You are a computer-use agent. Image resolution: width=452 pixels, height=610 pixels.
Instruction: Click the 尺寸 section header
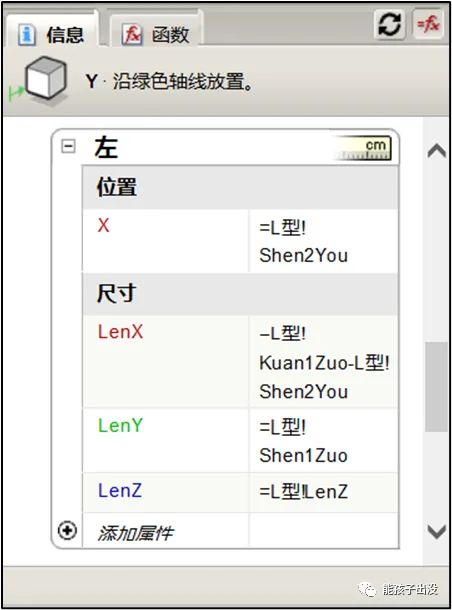(x=240, y=294)
